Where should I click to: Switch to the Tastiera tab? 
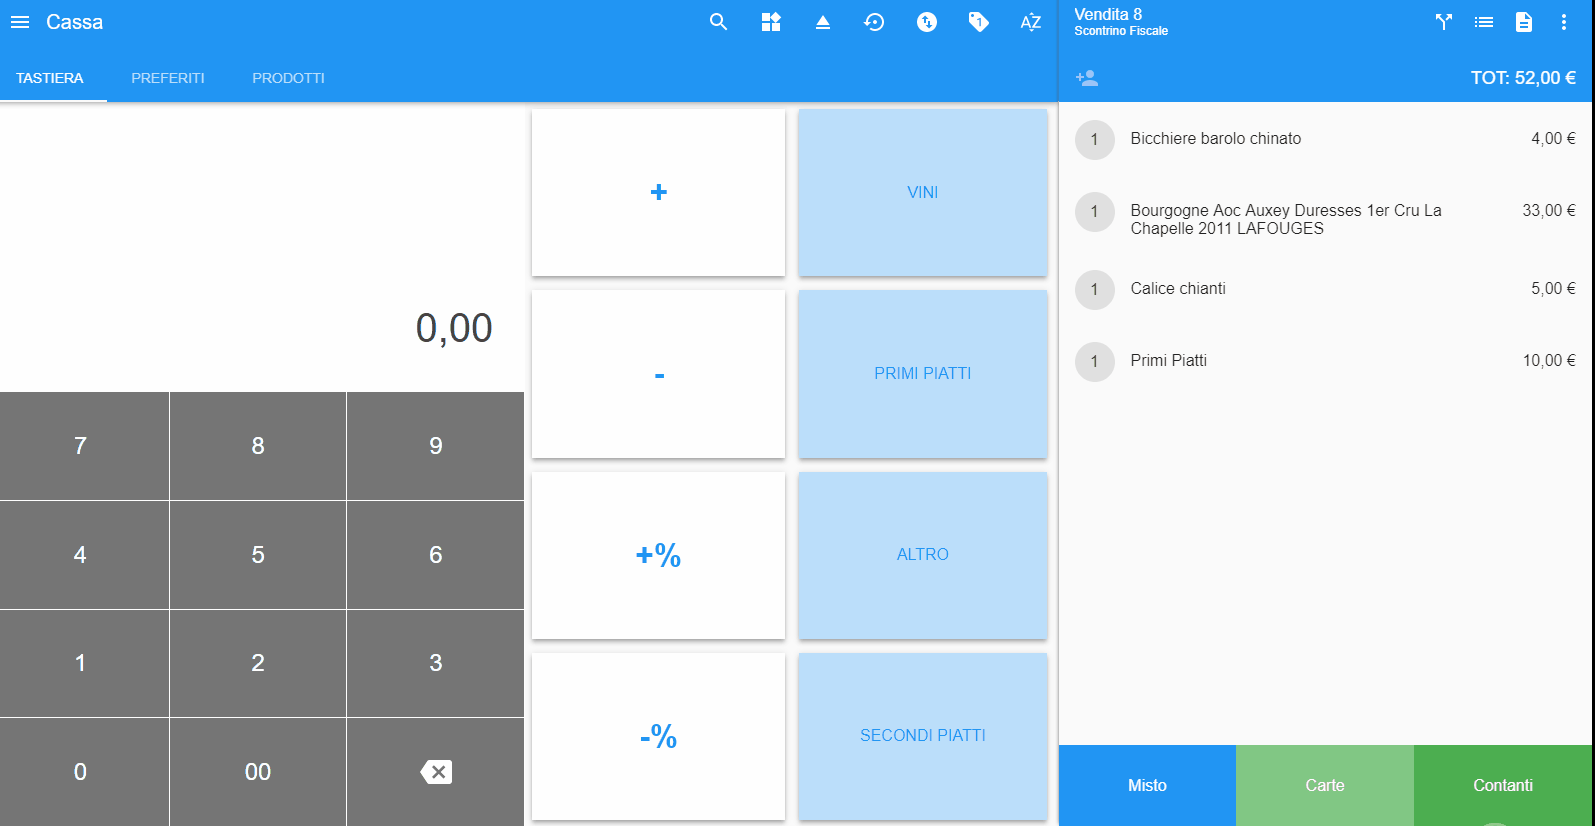50,78
